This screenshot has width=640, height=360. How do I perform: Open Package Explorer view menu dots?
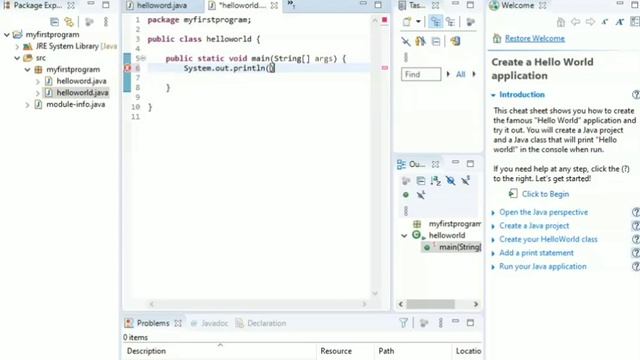click(x=106, y=22)
